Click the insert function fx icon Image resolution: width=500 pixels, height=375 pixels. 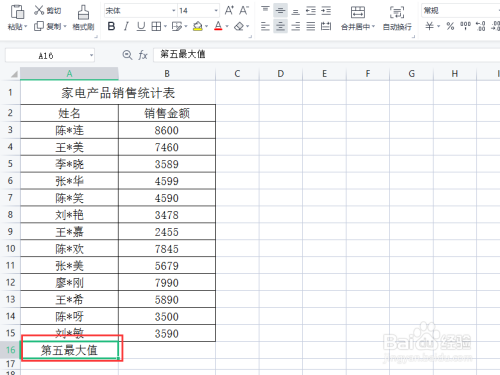(143, 55)
